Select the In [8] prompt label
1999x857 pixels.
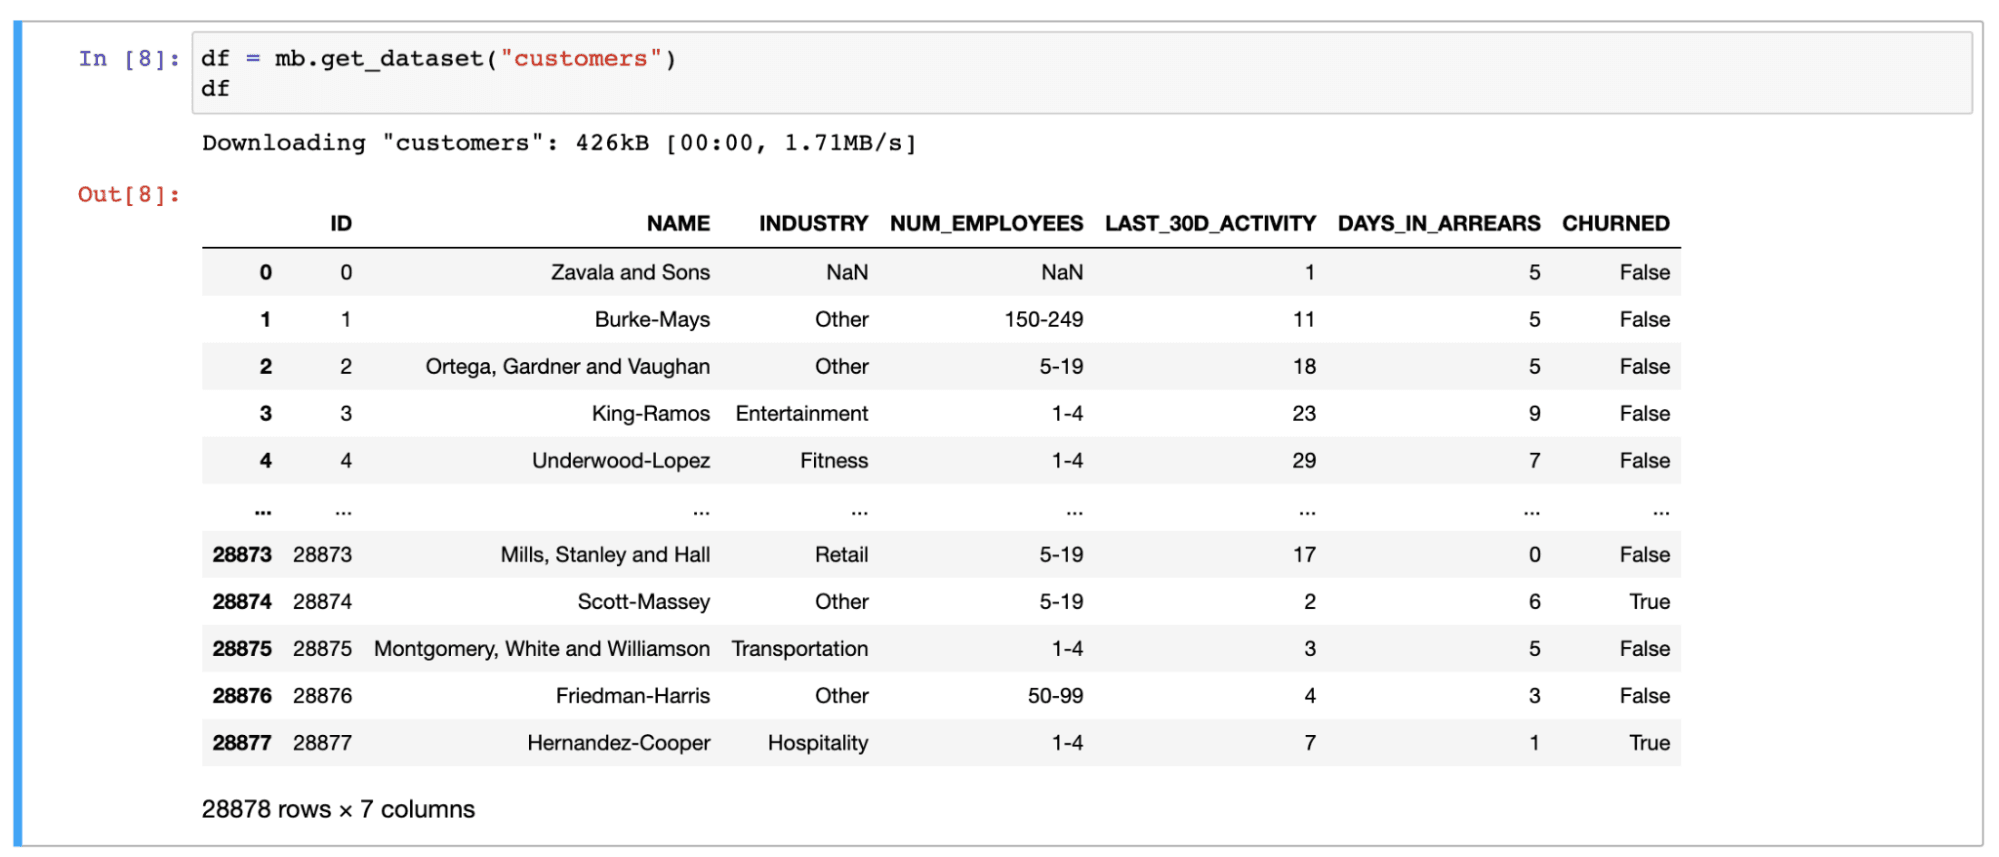click(128, 59)
